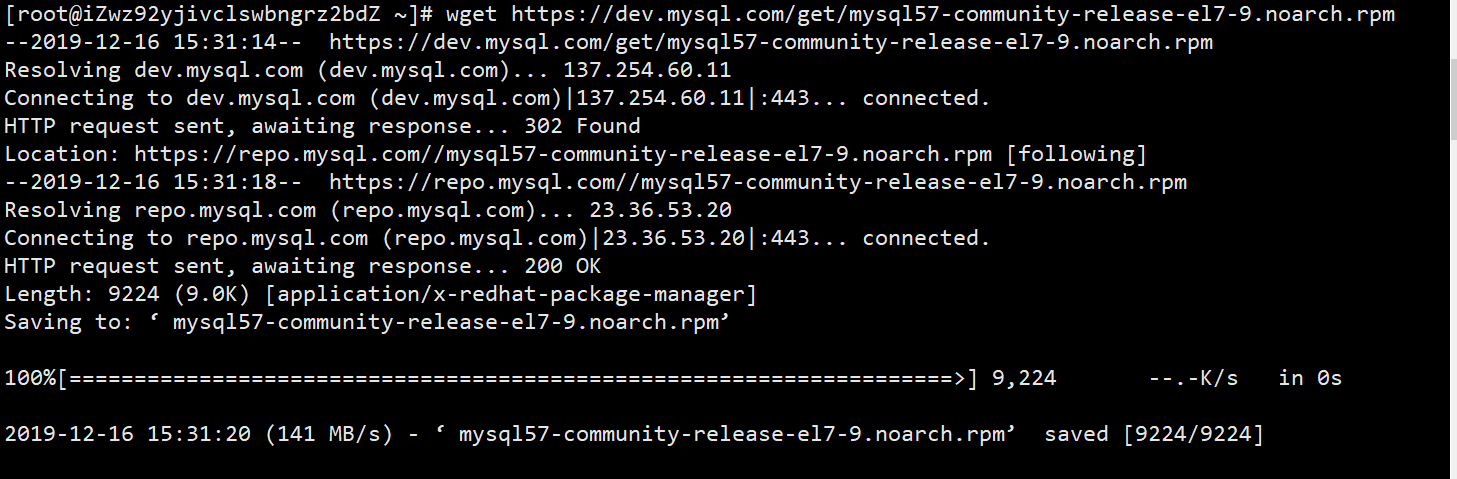Image resolution: width=1457 pixels, height=479 pixels.
Task: Click the middle of the download progress bar
Action: (510, 379)
